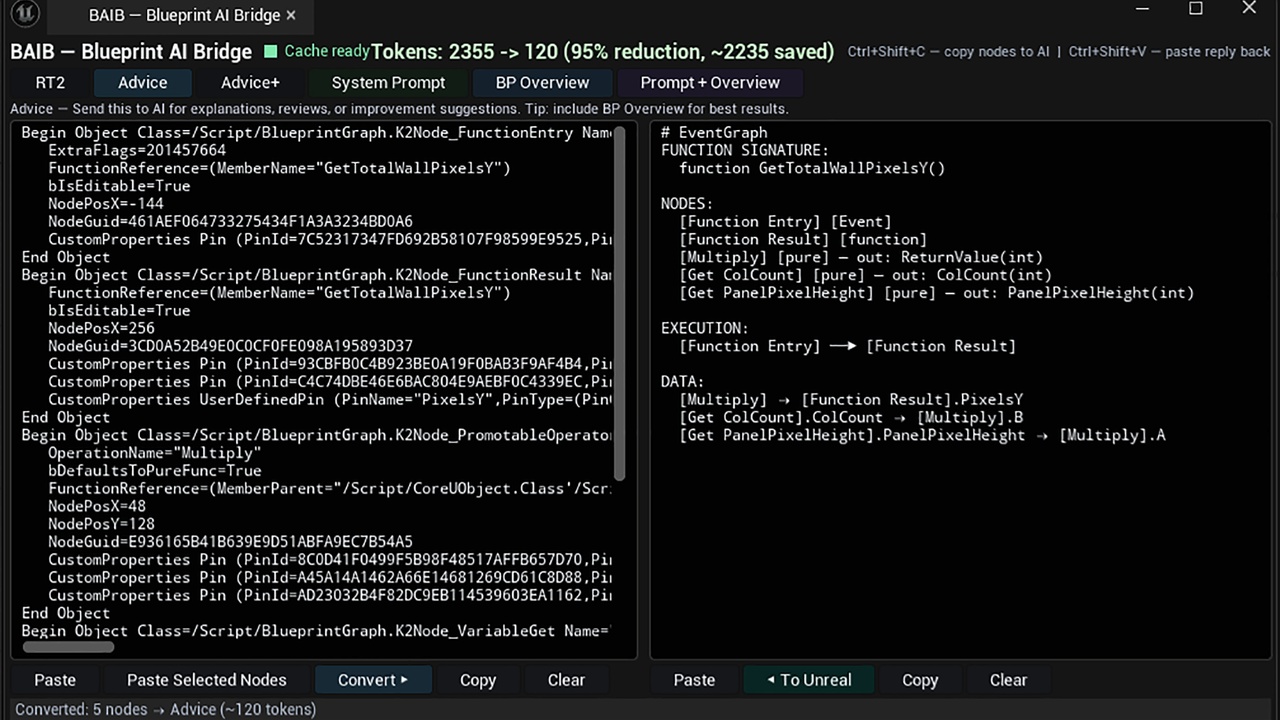Click the '[Function Result].PixelsY' data line

click(851, 400)
